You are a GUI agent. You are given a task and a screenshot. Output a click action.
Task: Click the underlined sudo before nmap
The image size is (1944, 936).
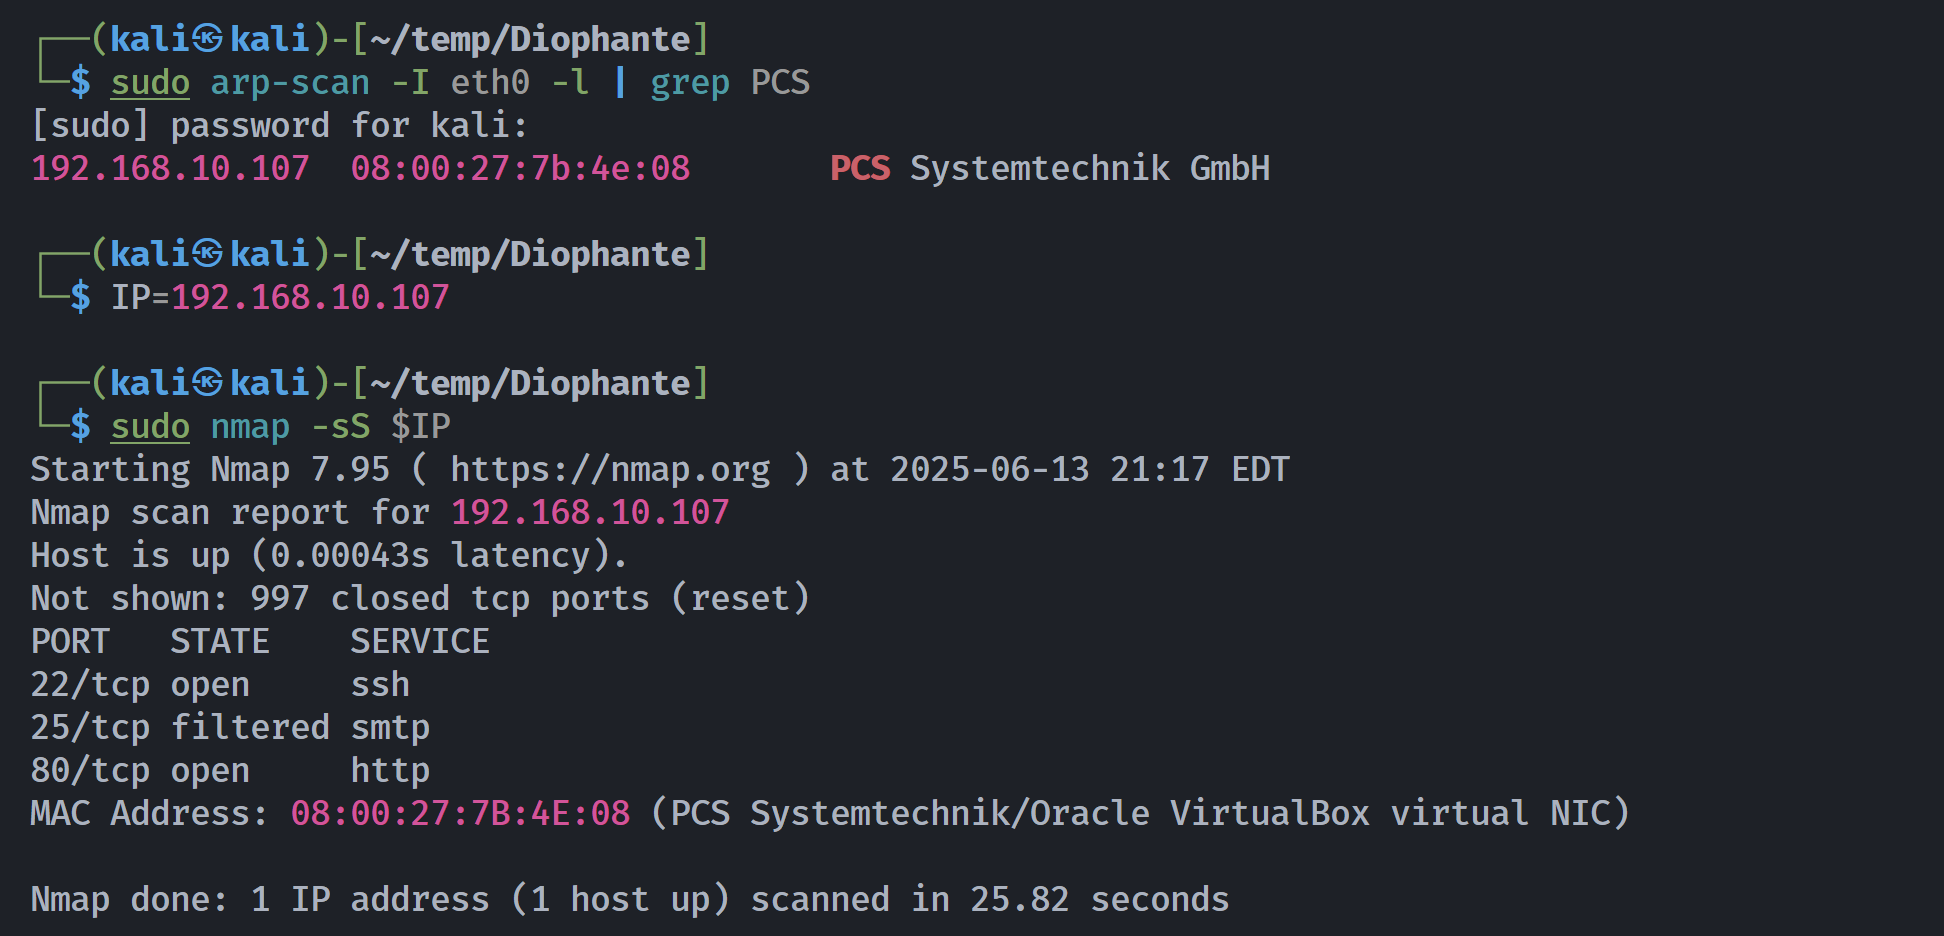150,426
